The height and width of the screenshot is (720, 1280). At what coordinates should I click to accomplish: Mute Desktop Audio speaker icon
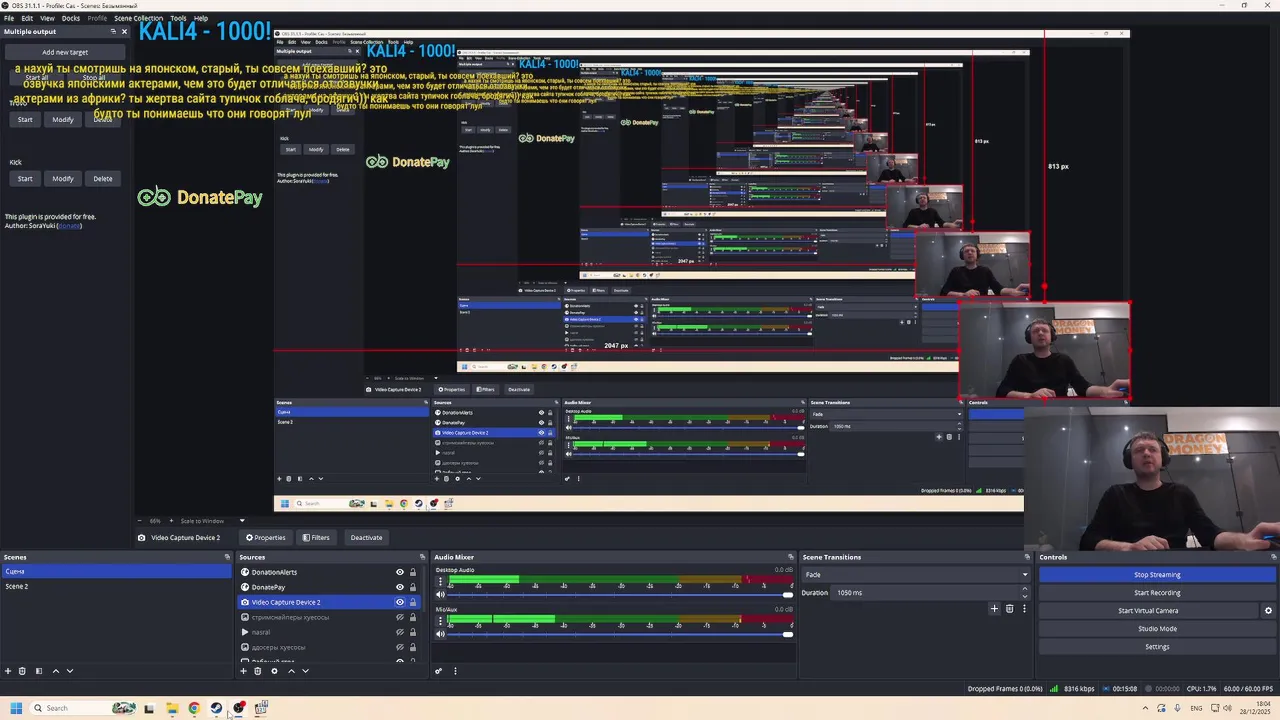coord(440,595)
